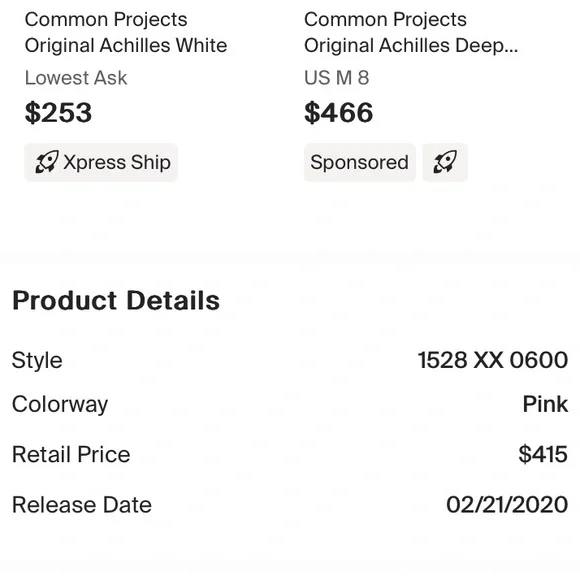Image resolution: width=580 pixels, height=580 pixels.
Task: Click the Style row label
Action: pyautogui.click(x=37, y=360)
